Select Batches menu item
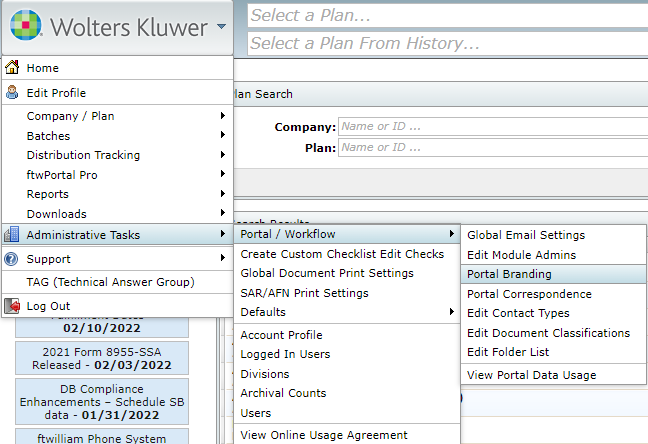648x444 pixels. (117, 136)
